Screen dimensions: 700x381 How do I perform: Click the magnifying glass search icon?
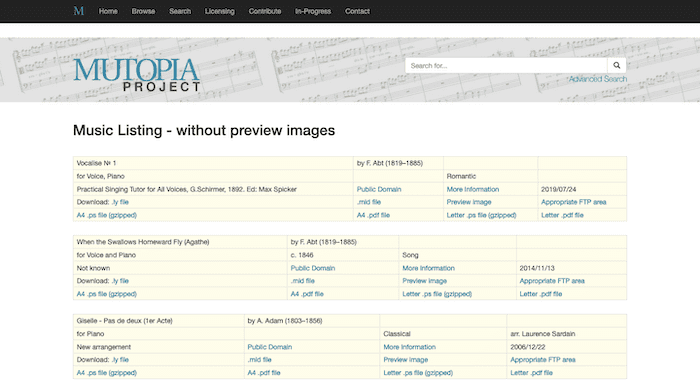(x=617, y=65)
